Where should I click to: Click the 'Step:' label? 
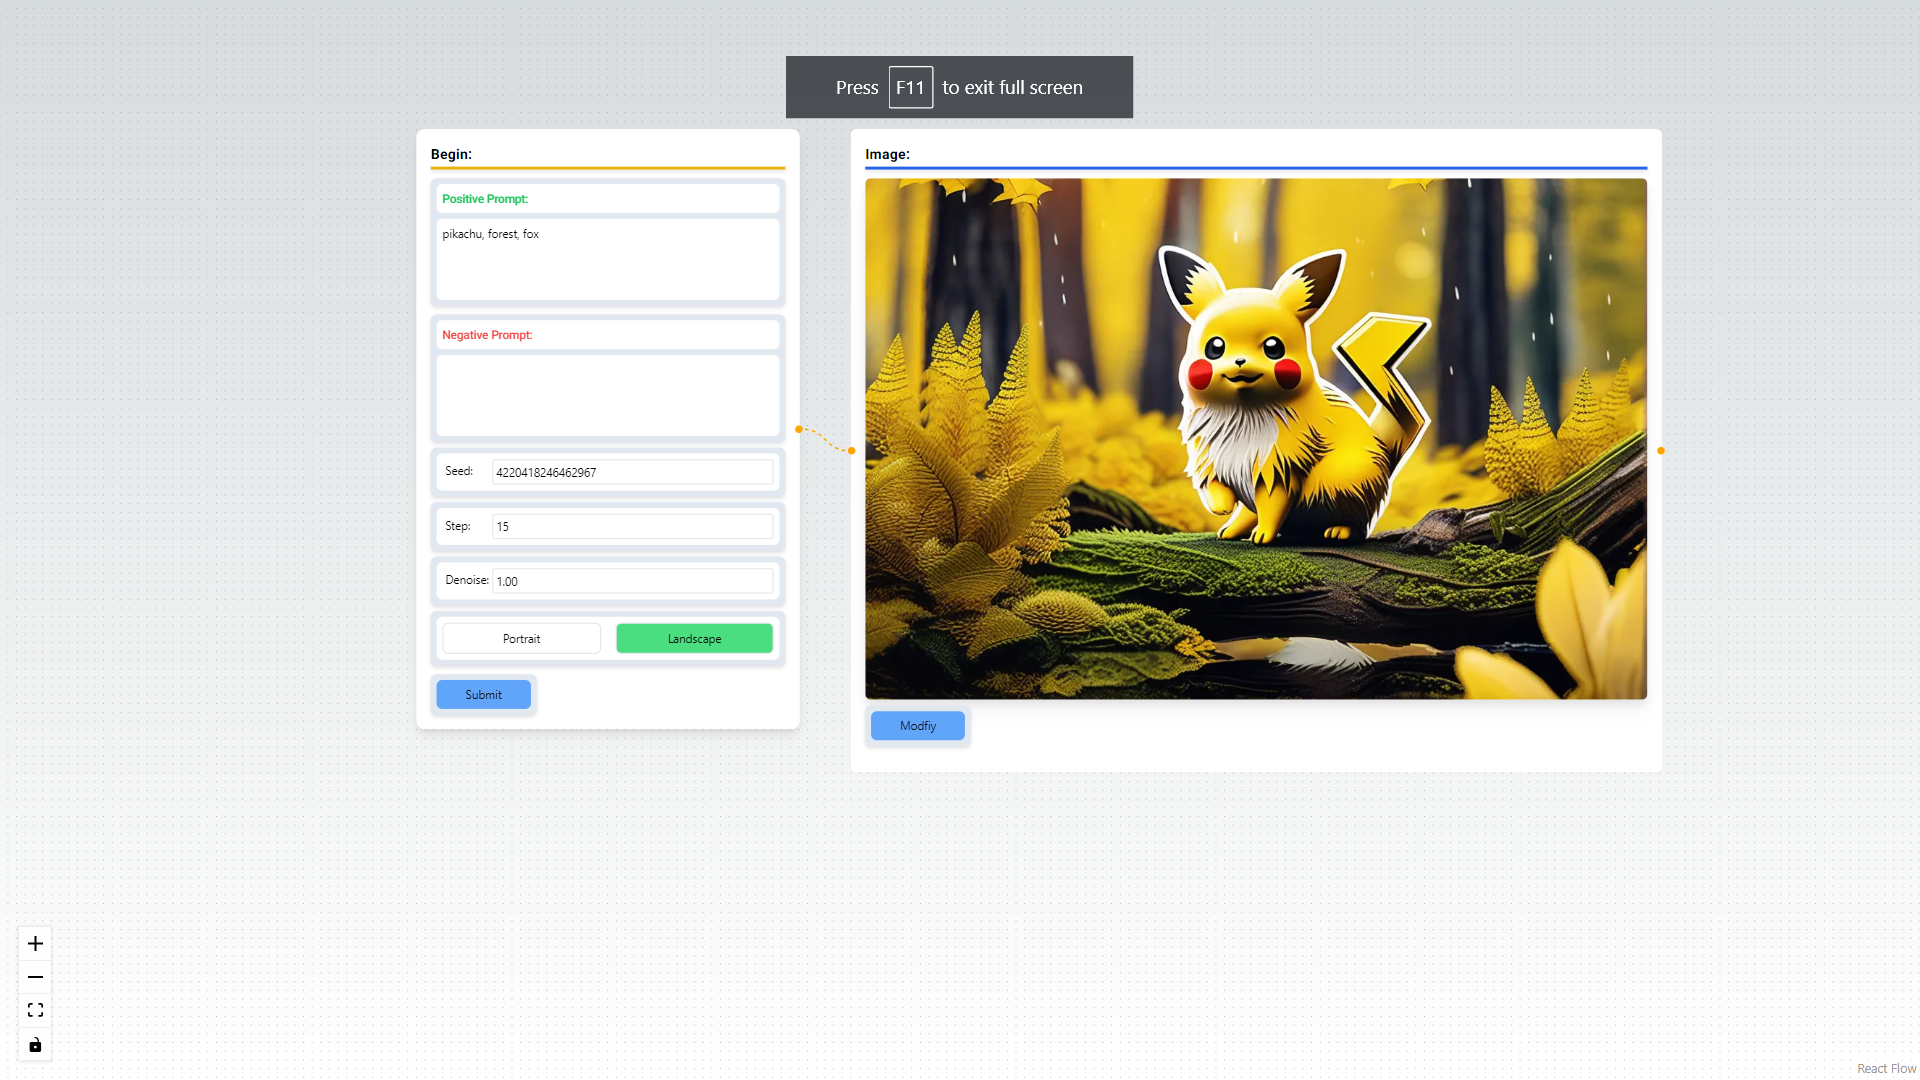pyautogui.click(x=458, y=526)
